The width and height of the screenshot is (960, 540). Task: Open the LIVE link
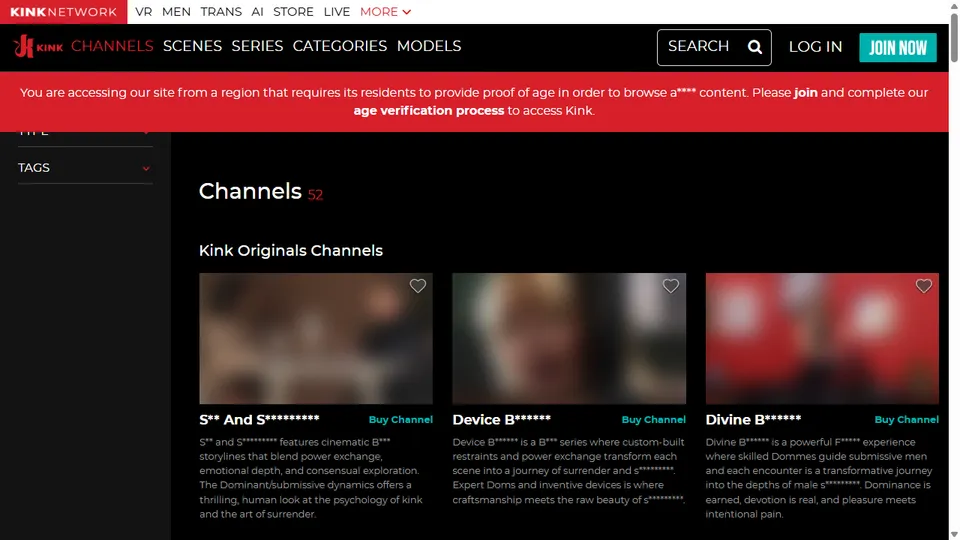(337, 12)
